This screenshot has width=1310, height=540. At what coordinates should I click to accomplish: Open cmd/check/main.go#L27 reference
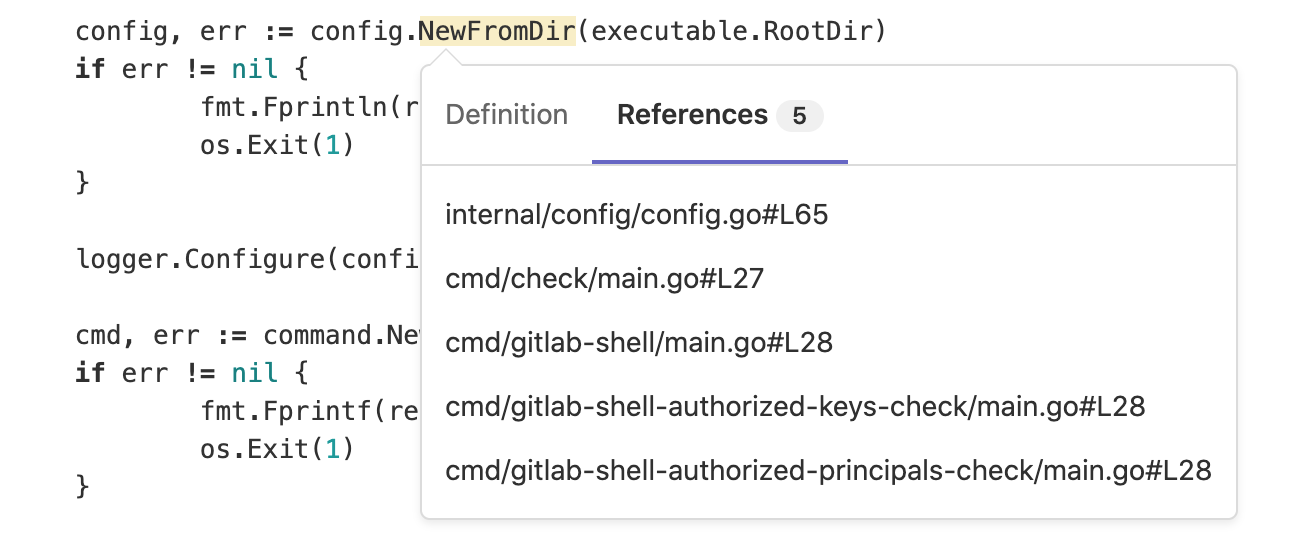point(604,278)
